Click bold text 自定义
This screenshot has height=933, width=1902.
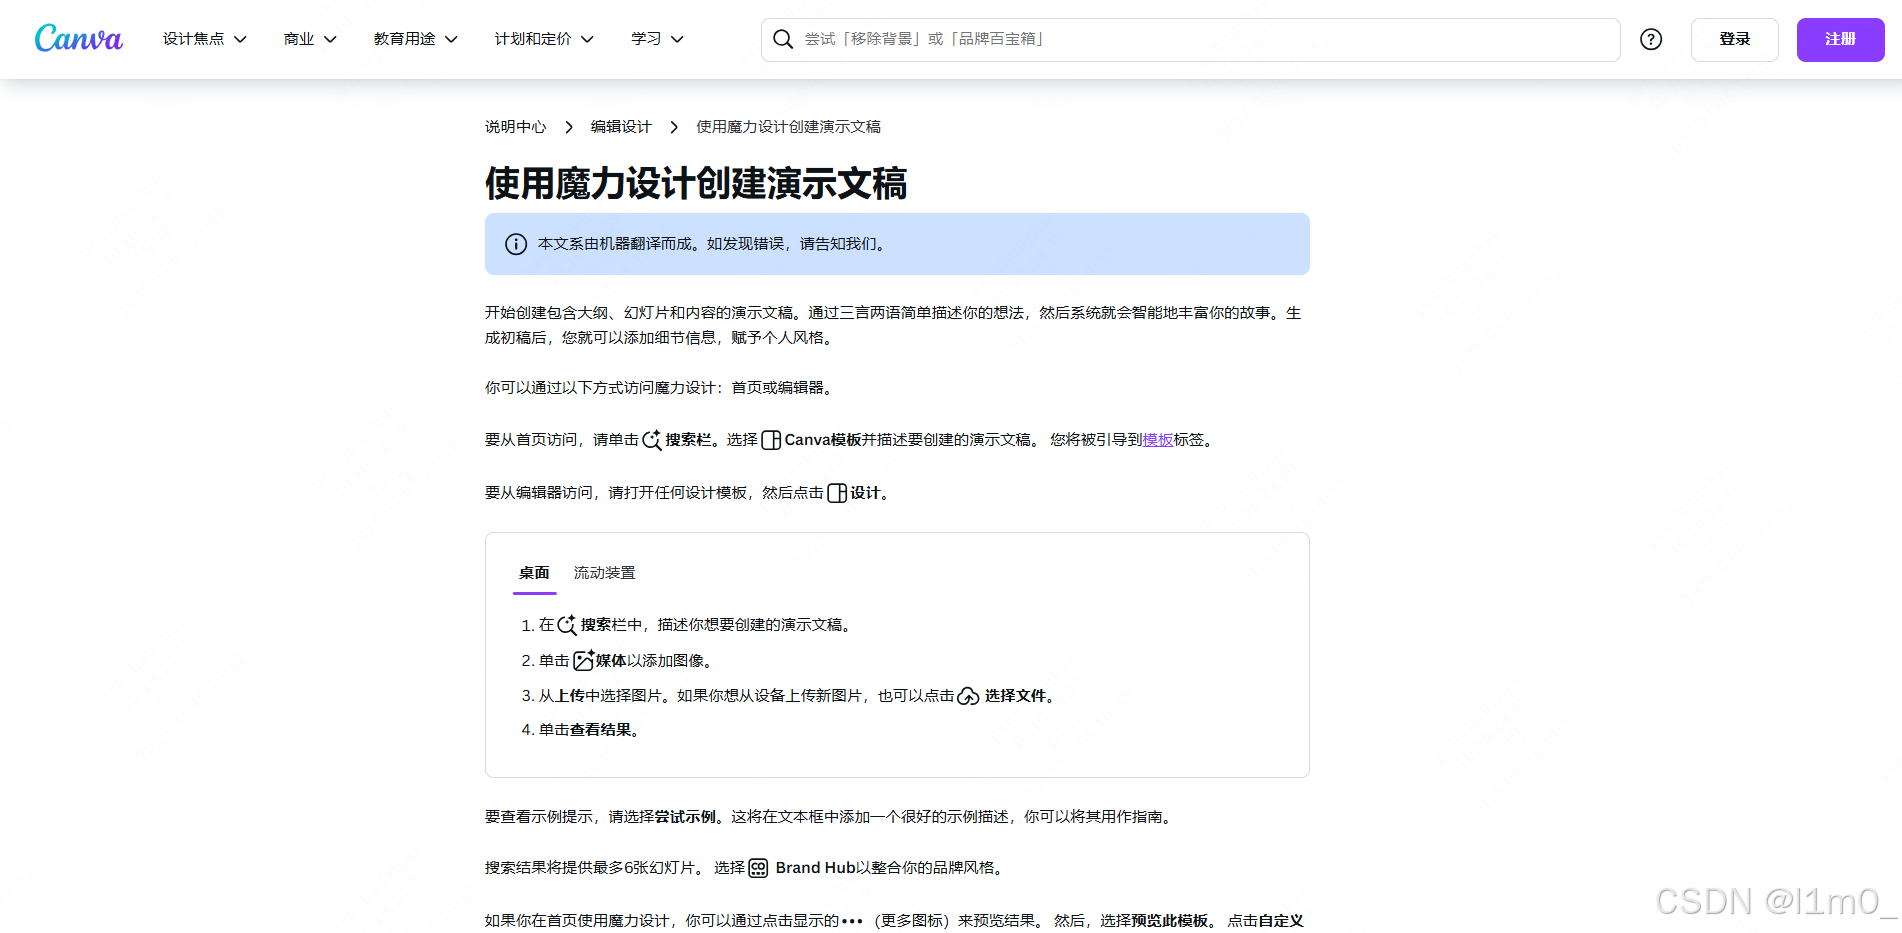[x=1281, y=921]
